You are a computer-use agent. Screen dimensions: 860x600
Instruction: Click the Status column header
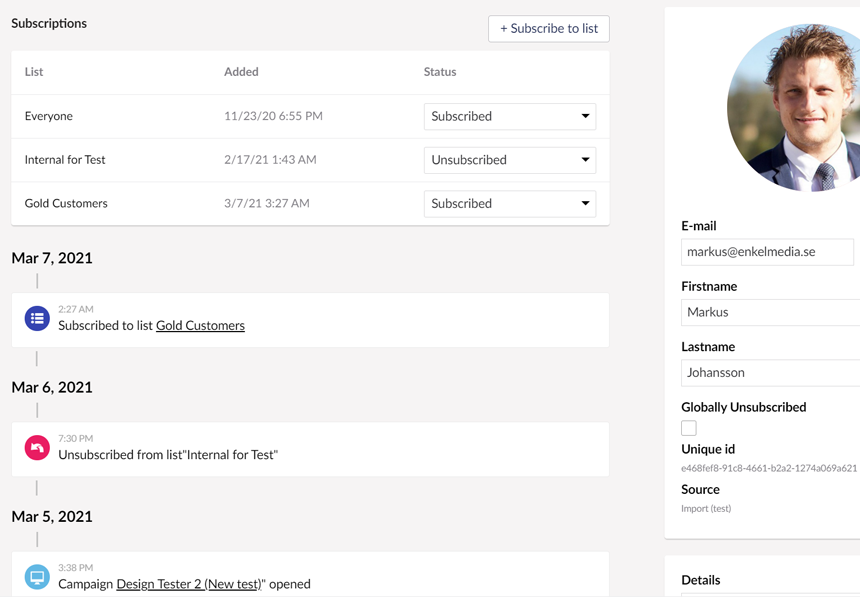pyautogui.click(x=440, y=72)
